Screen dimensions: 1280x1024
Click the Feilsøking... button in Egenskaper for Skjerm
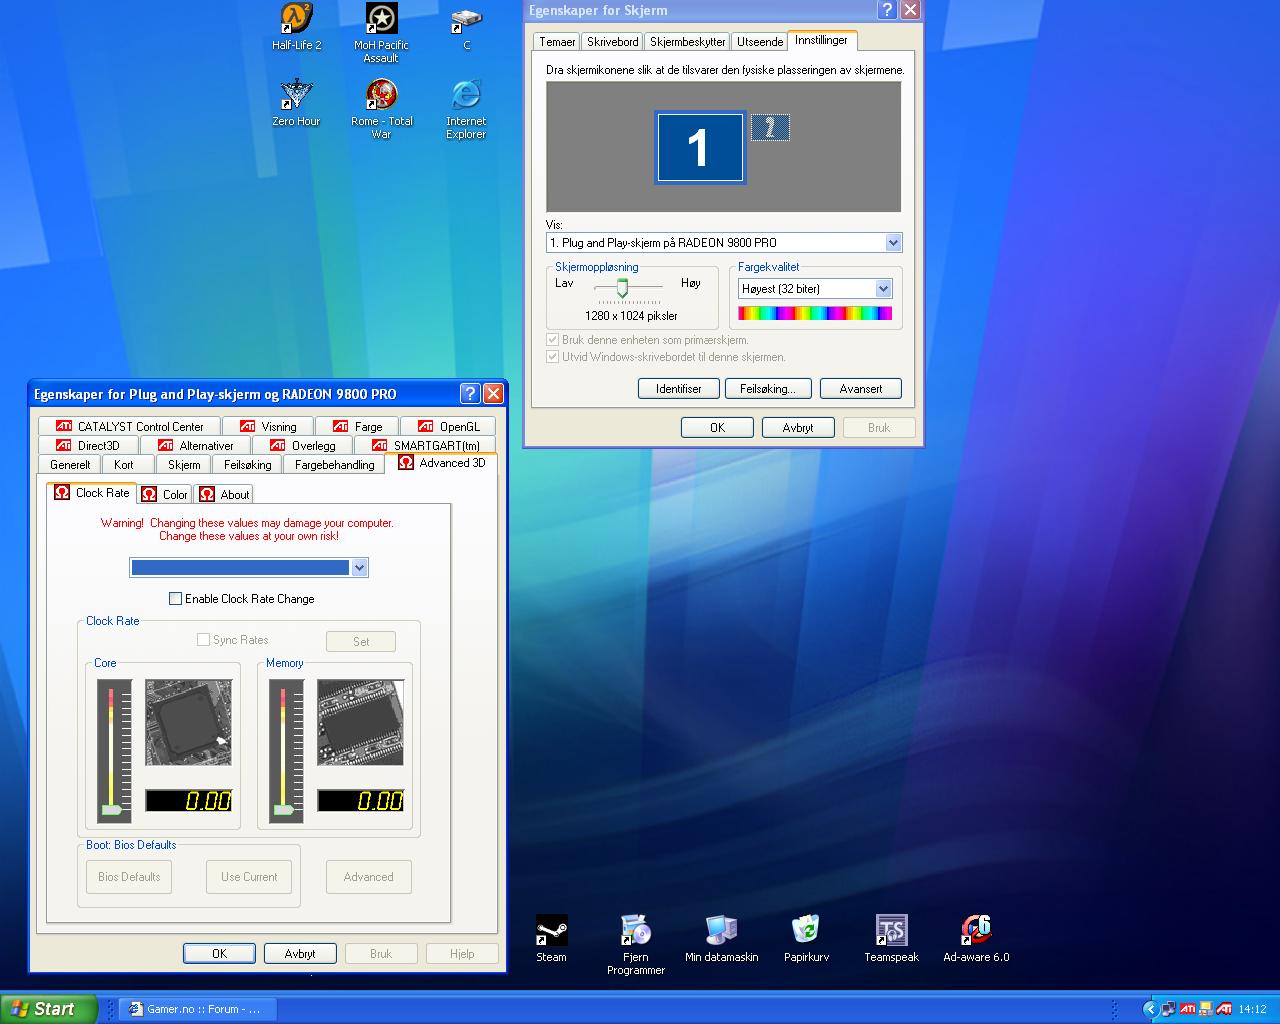click(x=768, y=388)
